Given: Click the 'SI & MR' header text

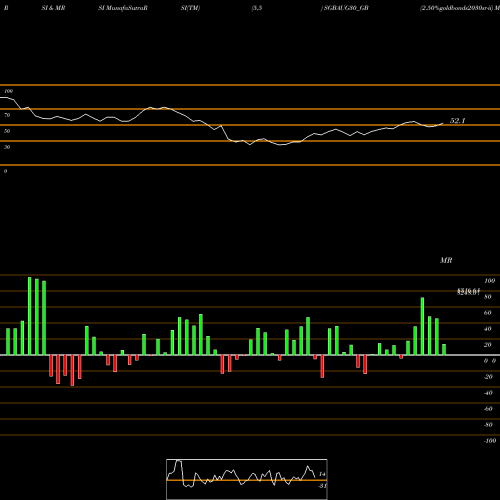Looking at the screenshot, I should click(53, 8).
